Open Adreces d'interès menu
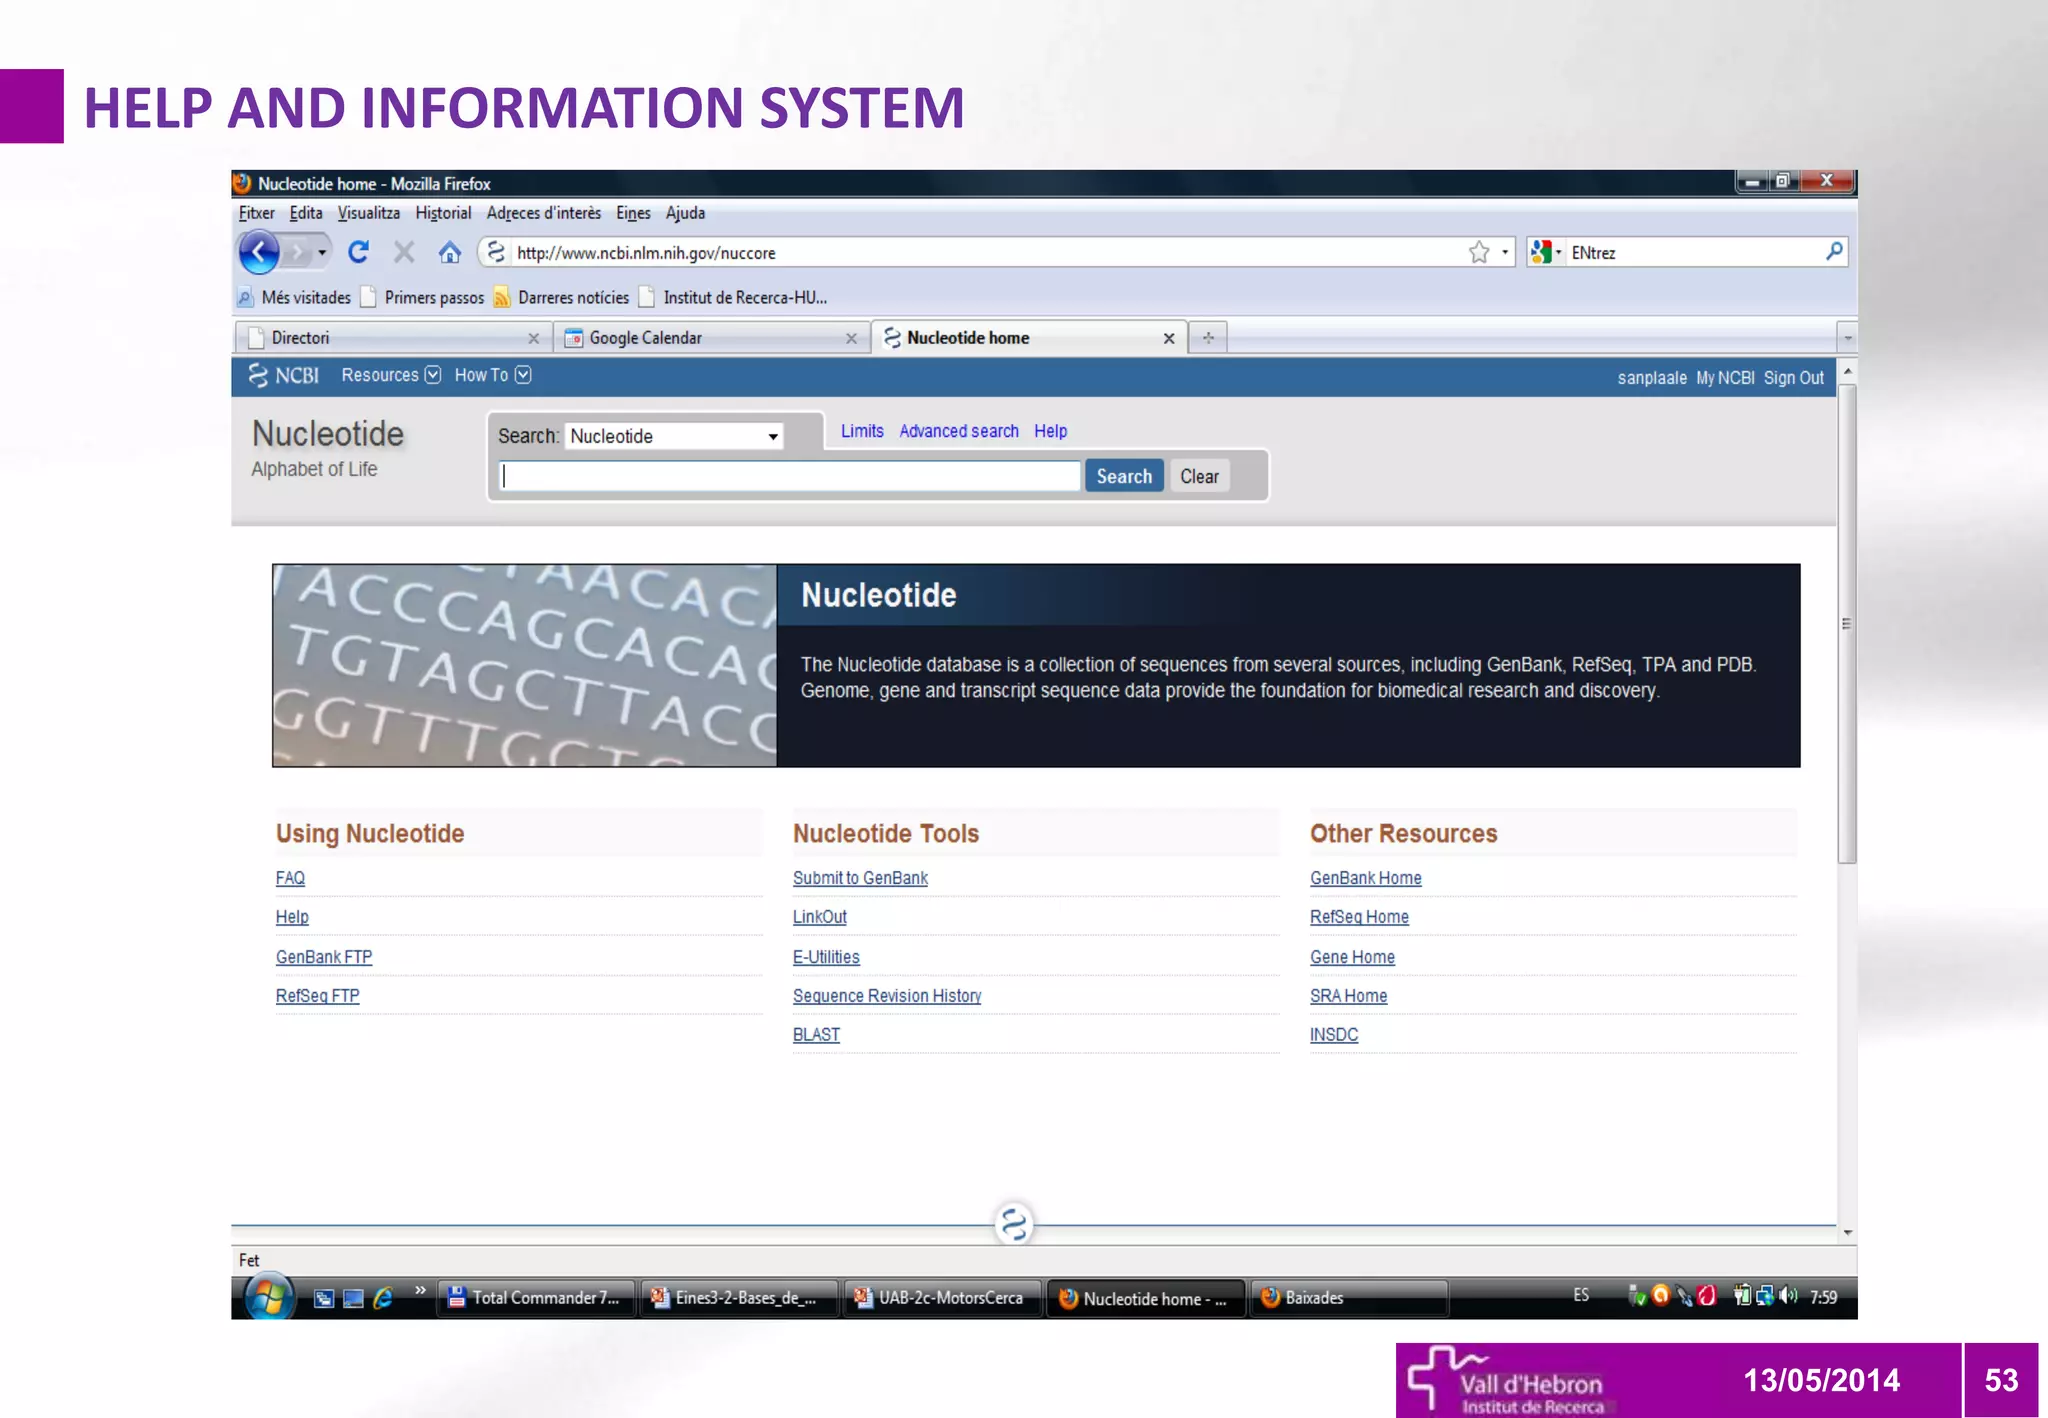Image resolution: width=2048 pixels, height=1418 pixels. point(544,213)
